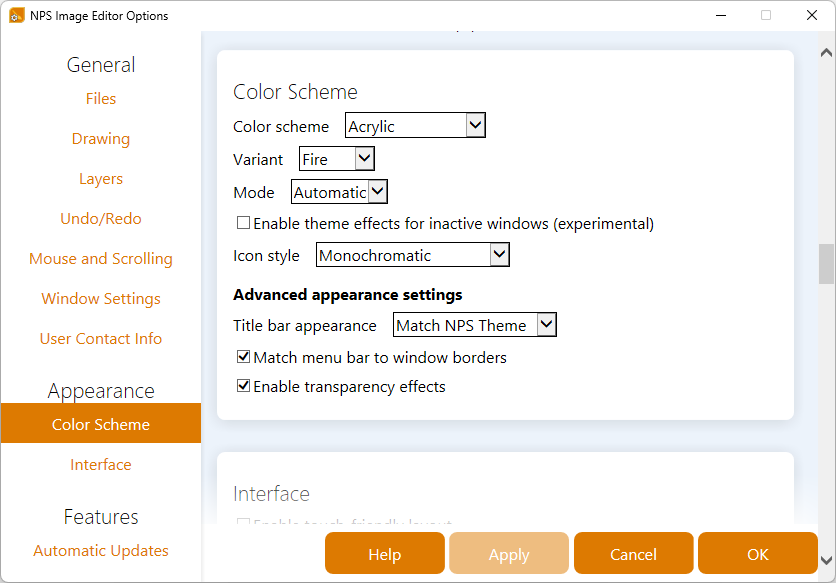
Task: Select the highlighted Color Scheme sidebar item
Action: (101, 424)
